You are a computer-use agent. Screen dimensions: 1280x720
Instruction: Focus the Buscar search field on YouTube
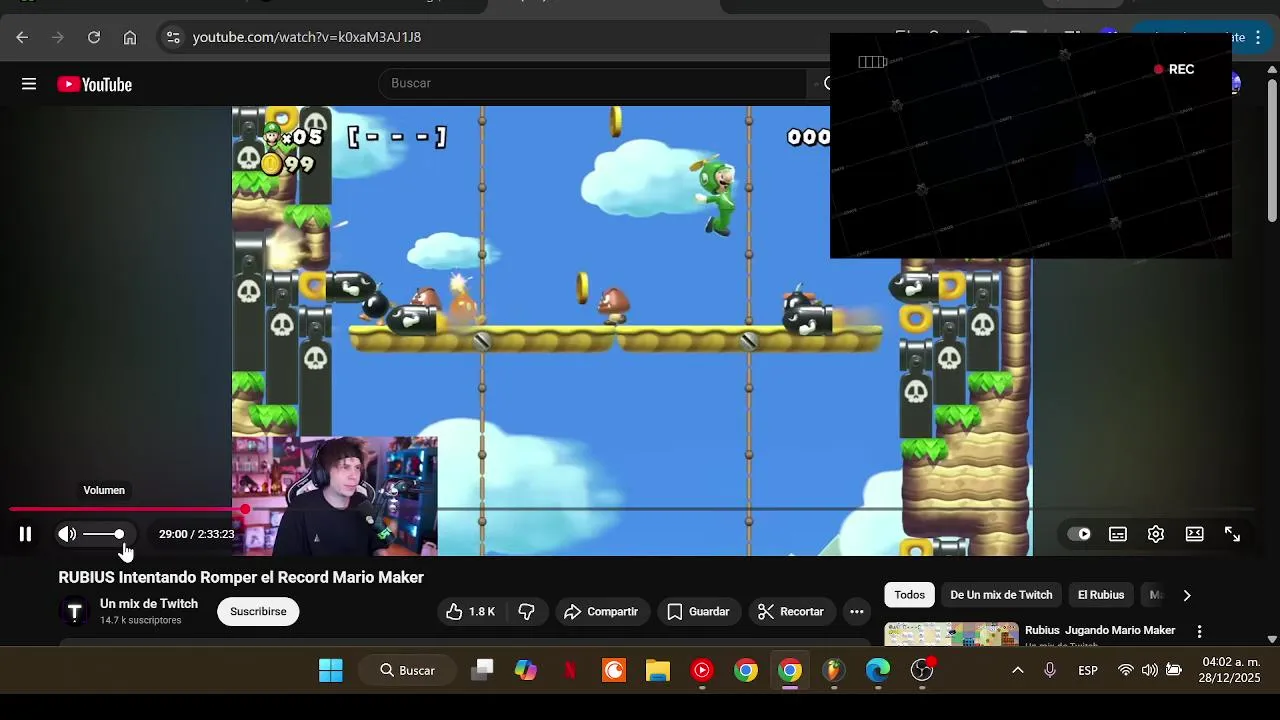592,83
